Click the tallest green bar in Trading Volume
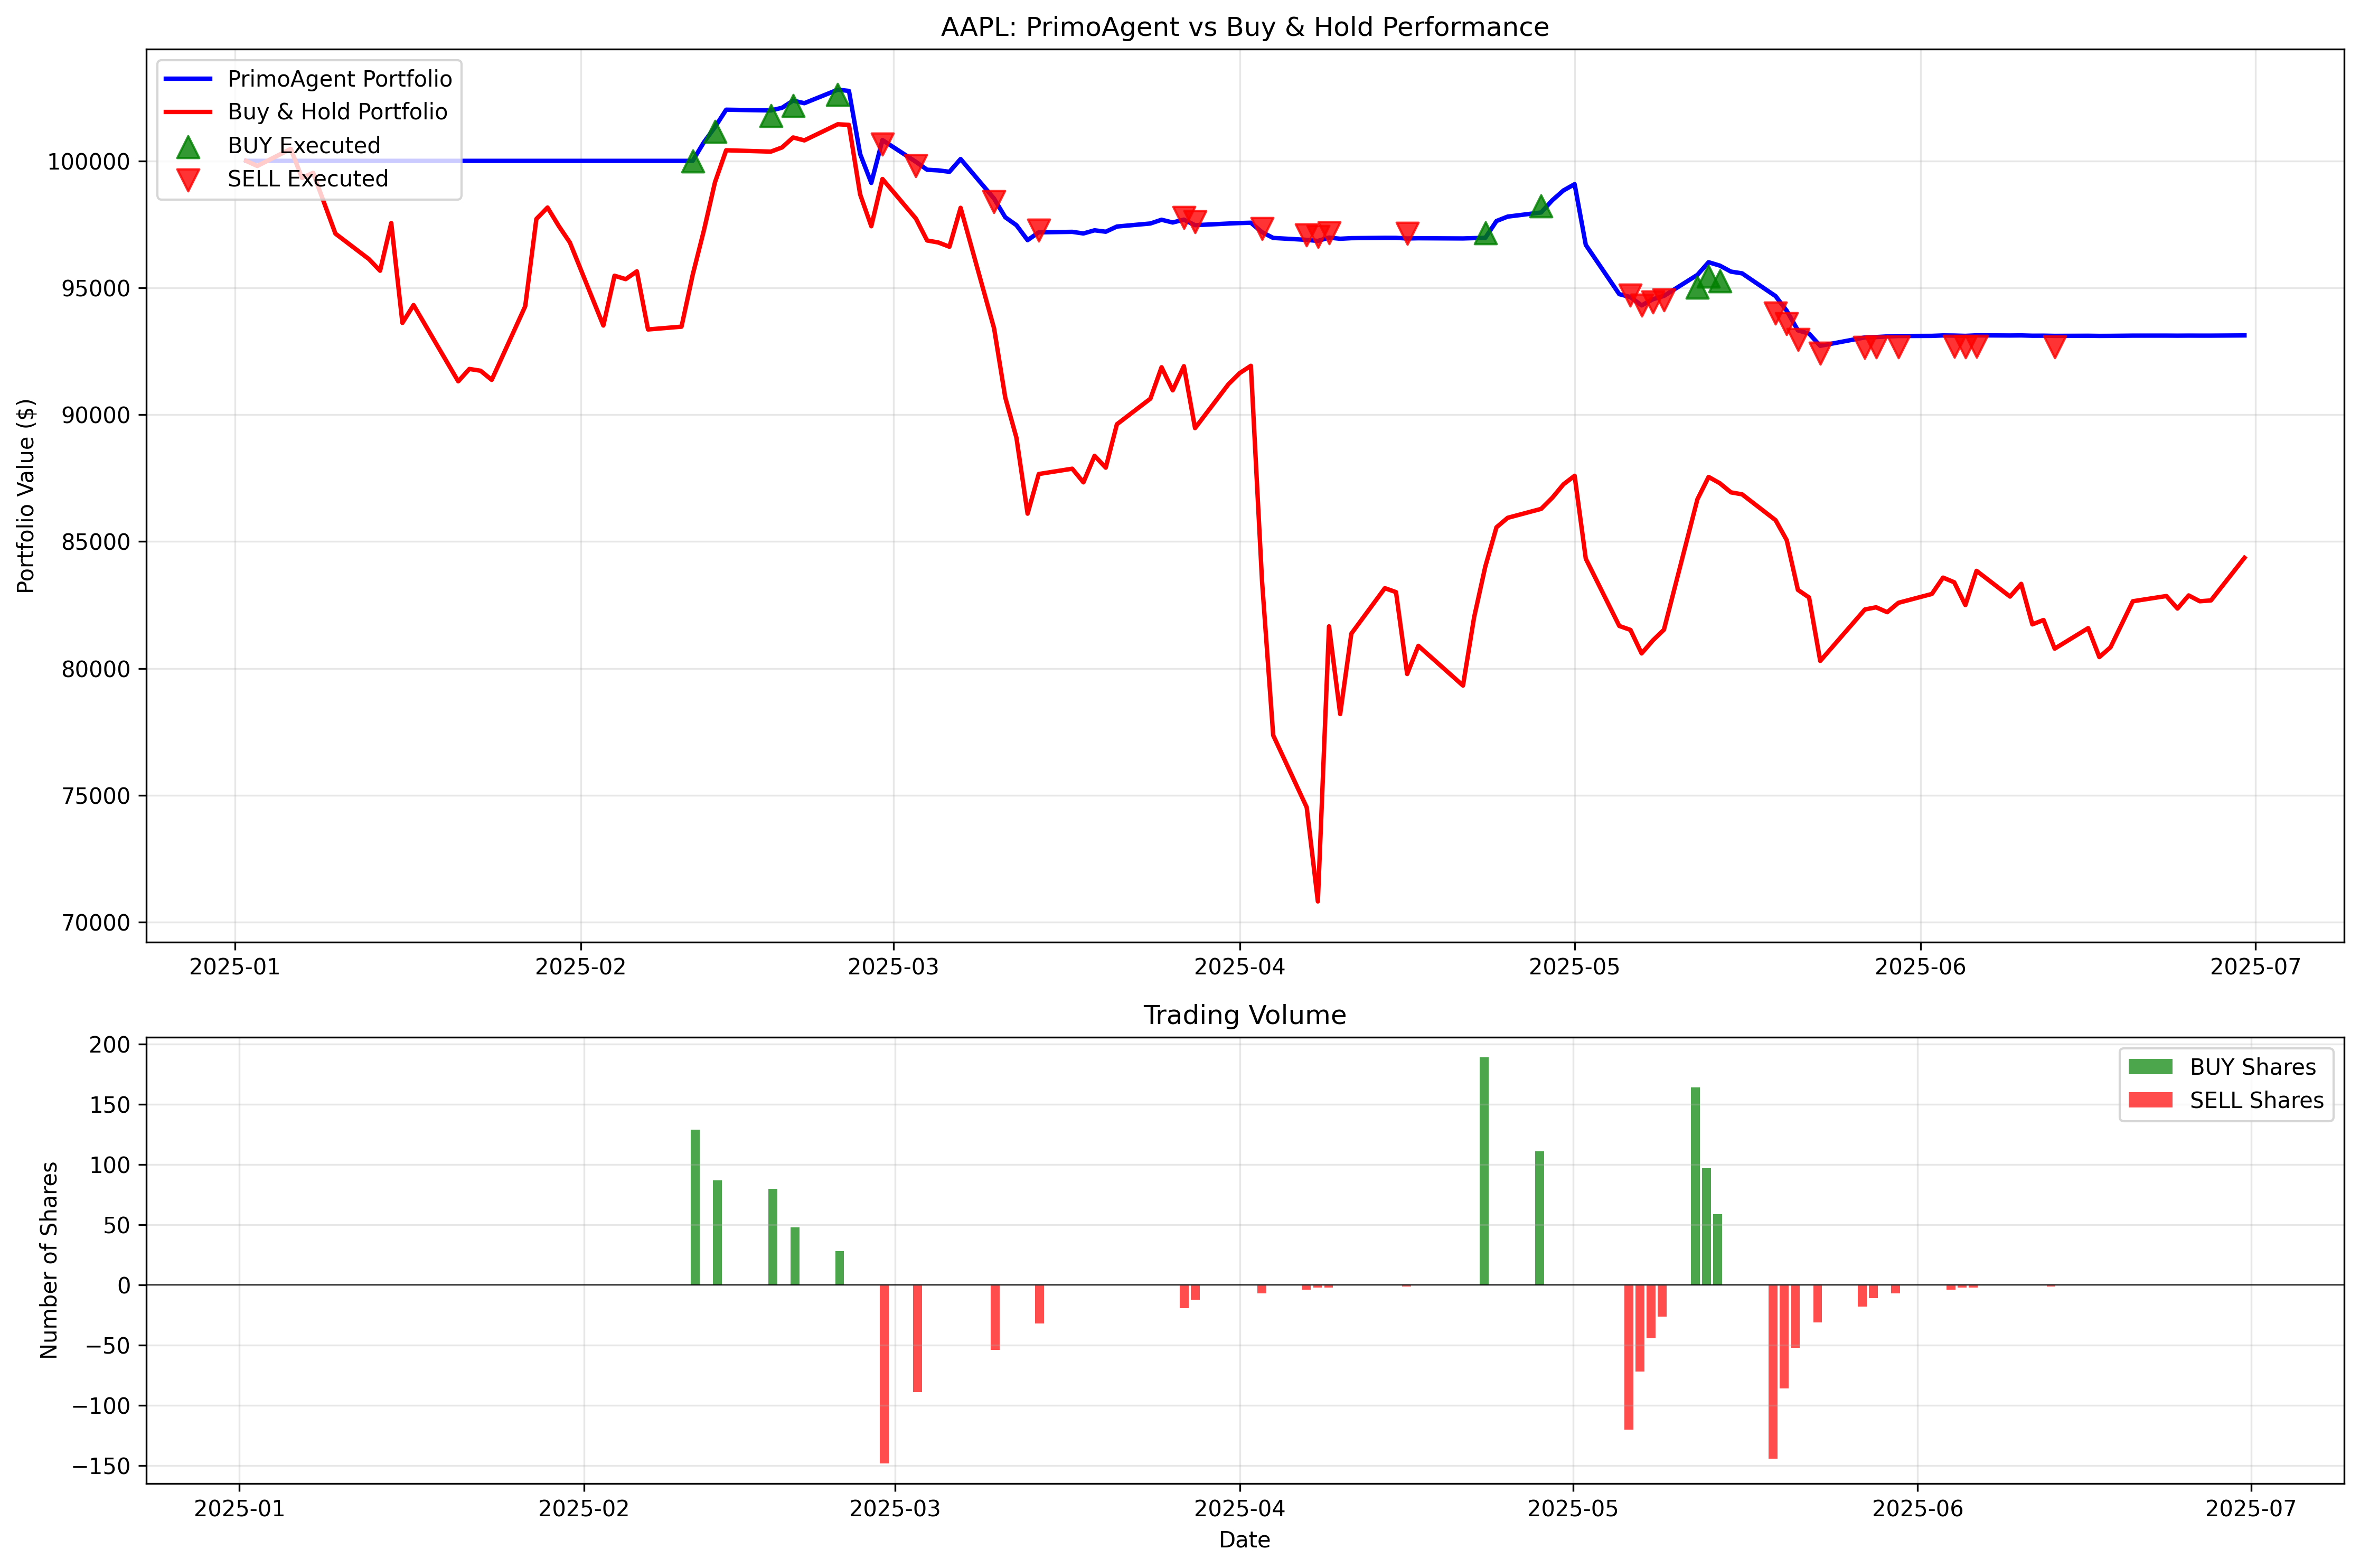2360x1568 pixels. pos(1484,1170)
